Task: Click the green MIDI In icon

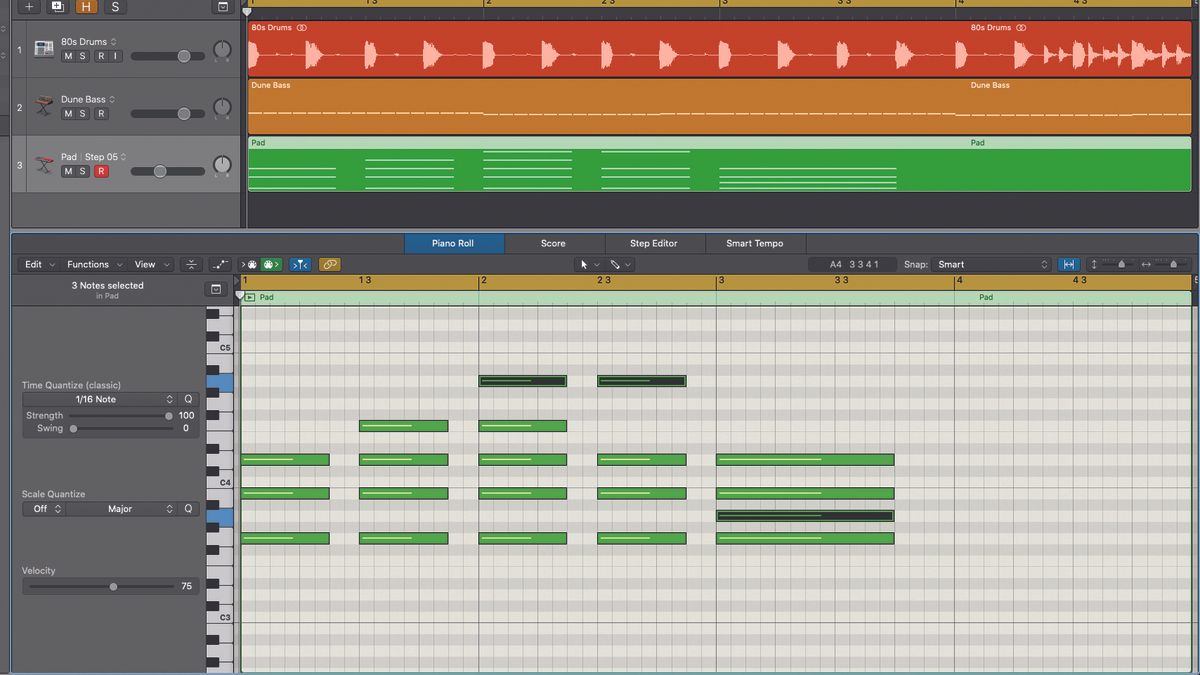Action: click(270, 264)
